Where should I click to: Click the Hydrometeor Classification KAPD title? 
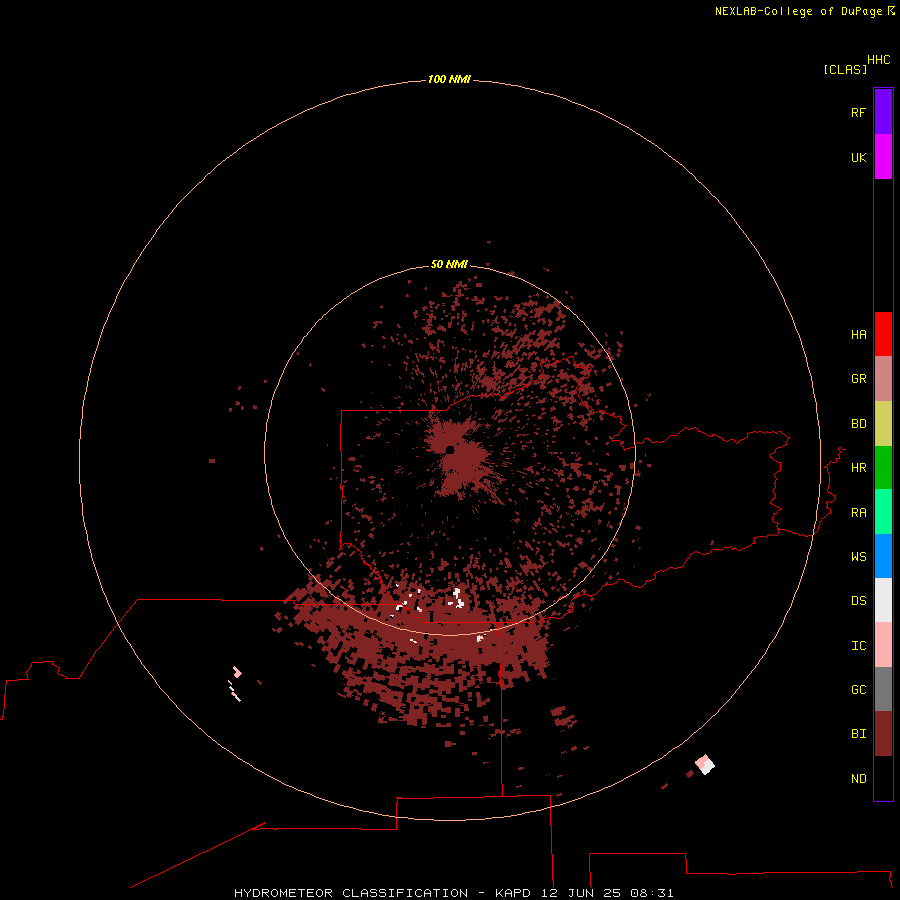453,893
